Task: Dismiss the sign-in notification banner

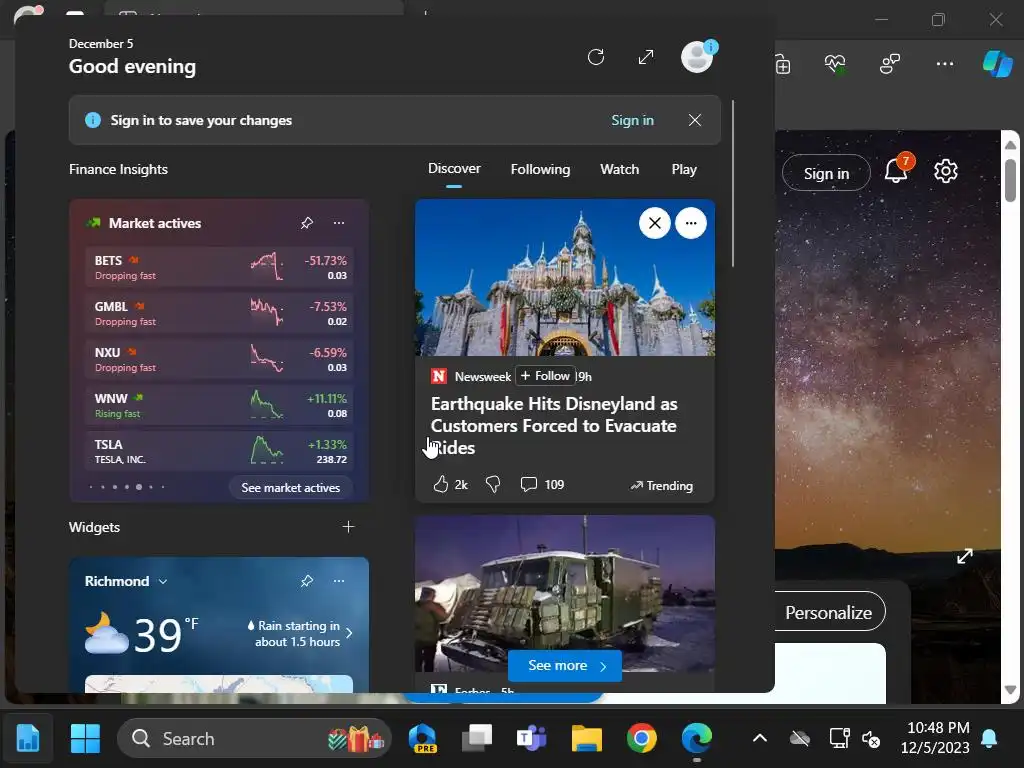Action: [695, 120]
